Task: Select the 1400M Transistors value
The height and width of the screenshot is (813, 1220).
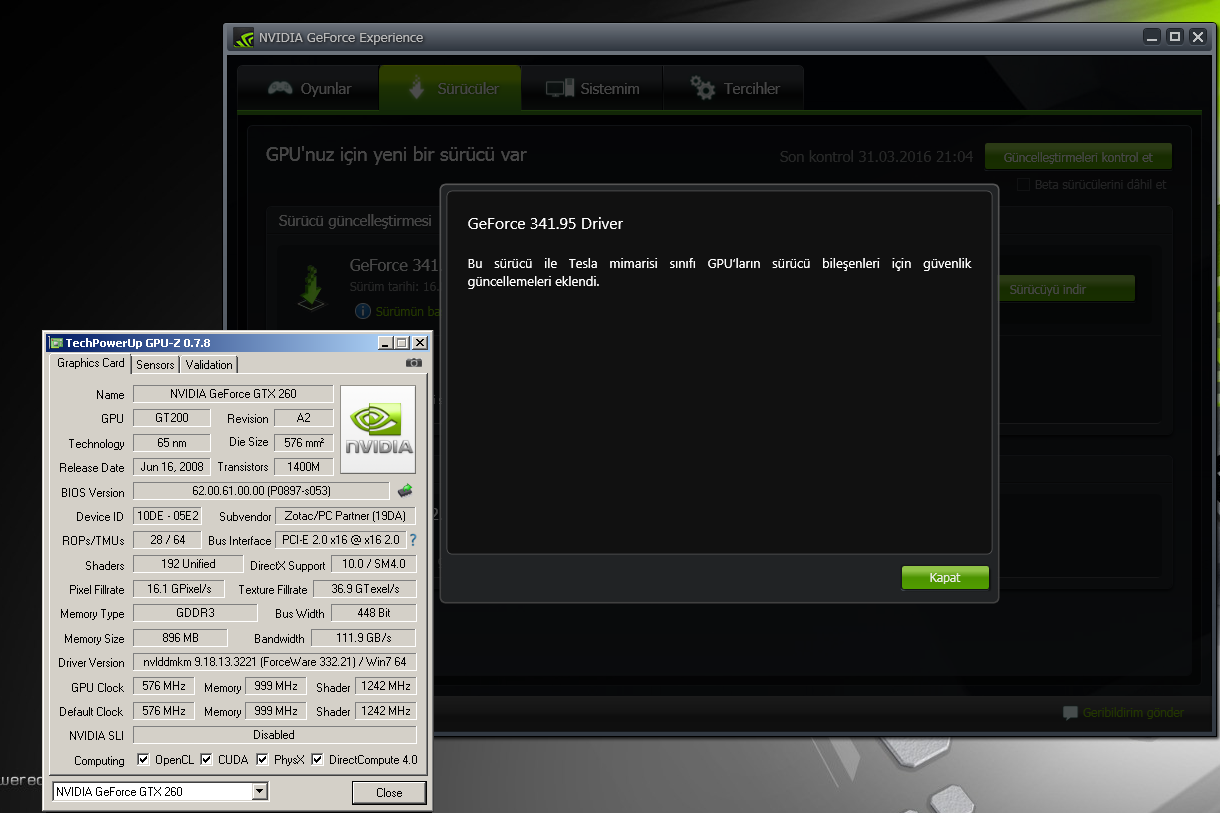Action: coord(303,467)
